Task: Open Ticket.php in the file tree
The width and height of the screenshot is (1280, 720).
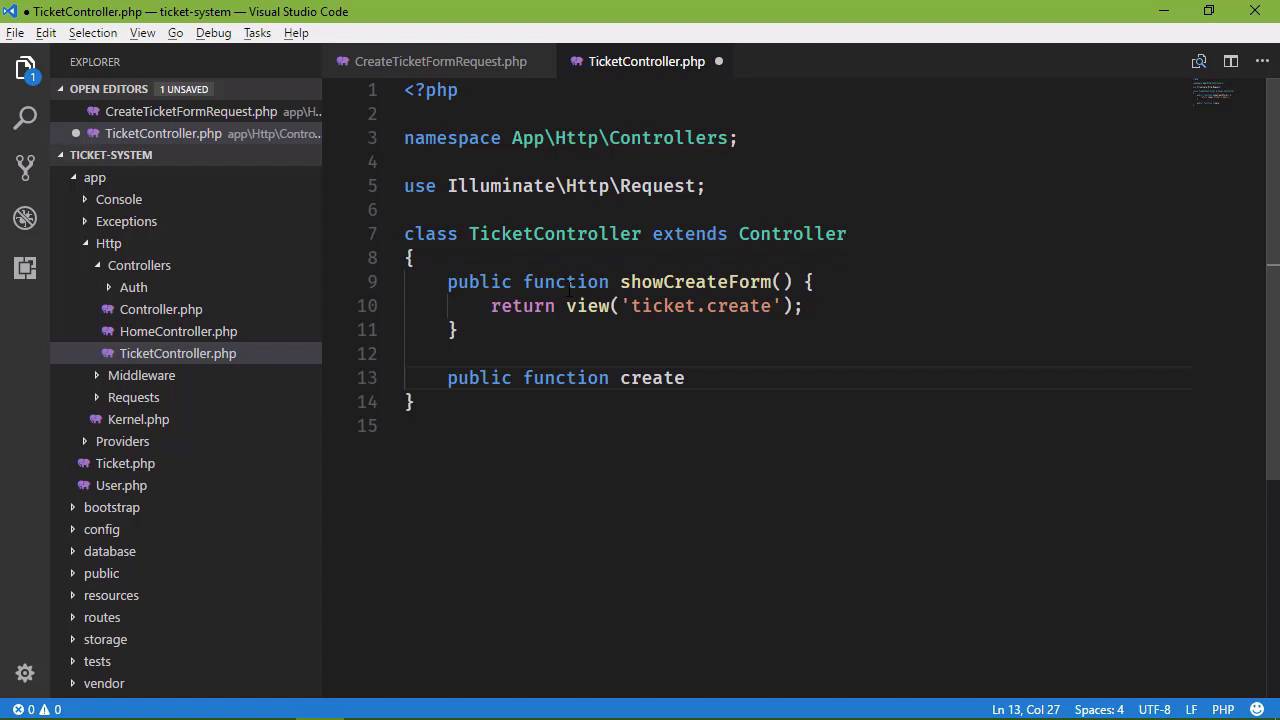Action: 125,463
